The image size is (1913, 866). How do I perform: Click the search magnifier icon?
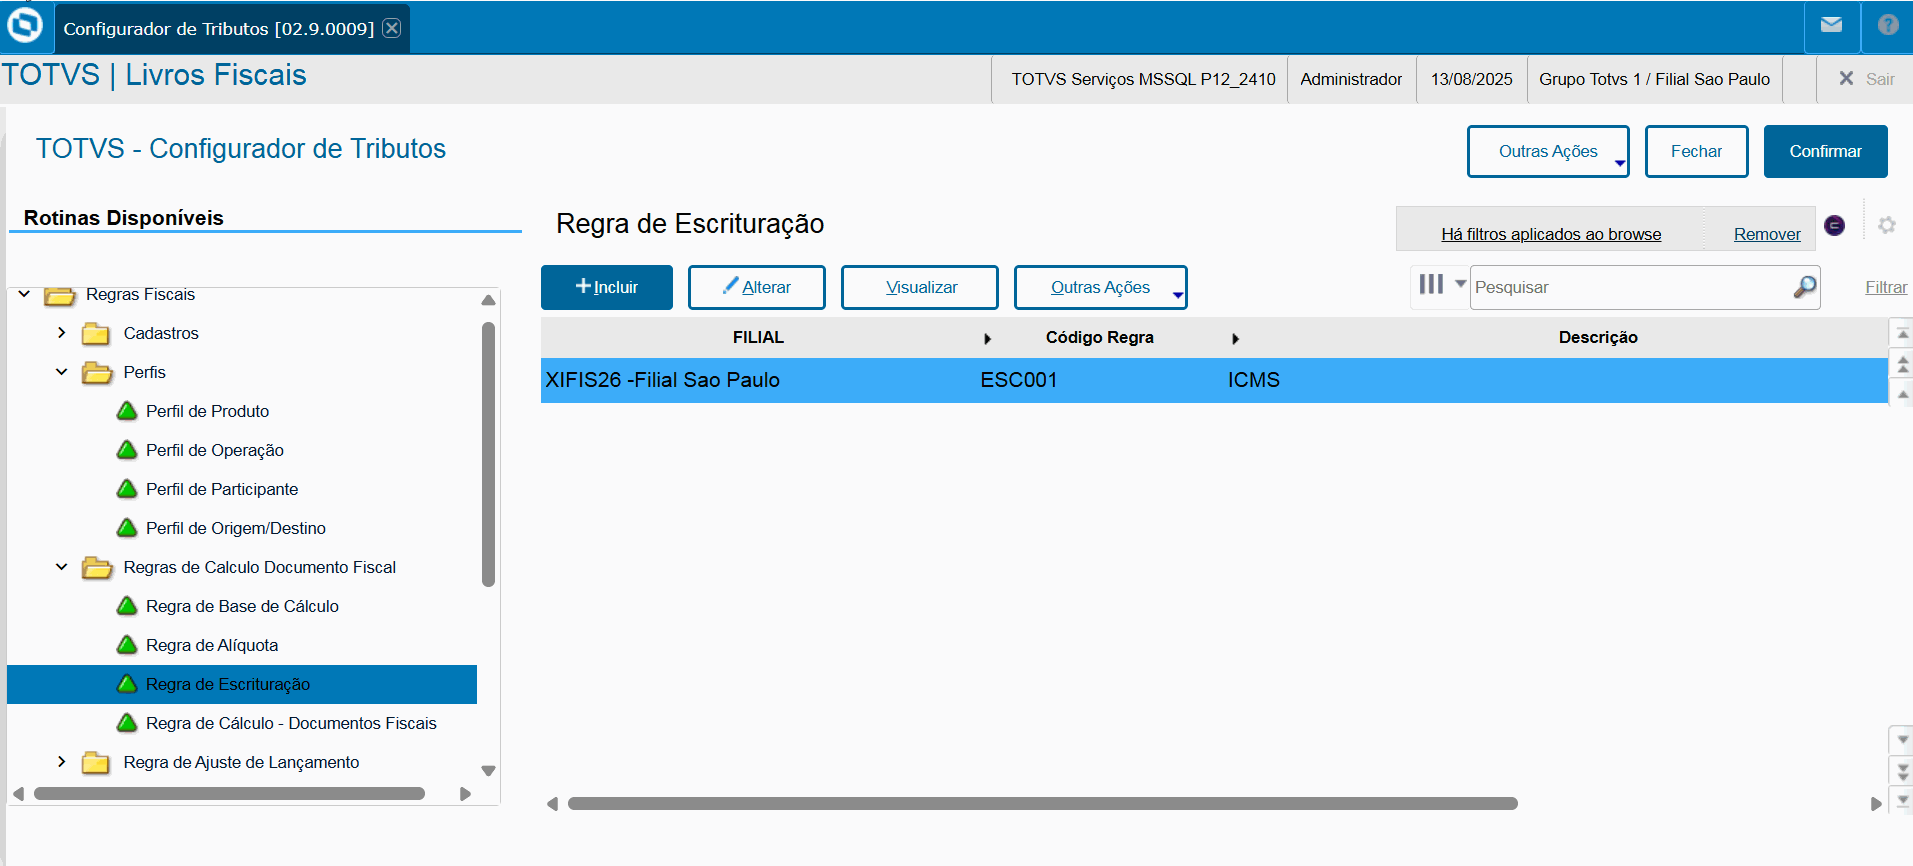[1805, 287]
